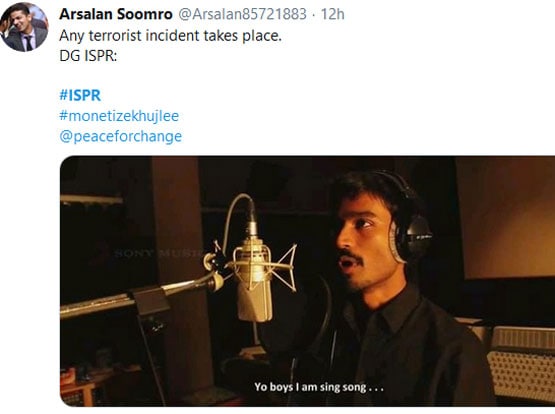Click the 'Yo boys I am sing song' subtitle
The image size is (555, 414).
pos(319,387)
